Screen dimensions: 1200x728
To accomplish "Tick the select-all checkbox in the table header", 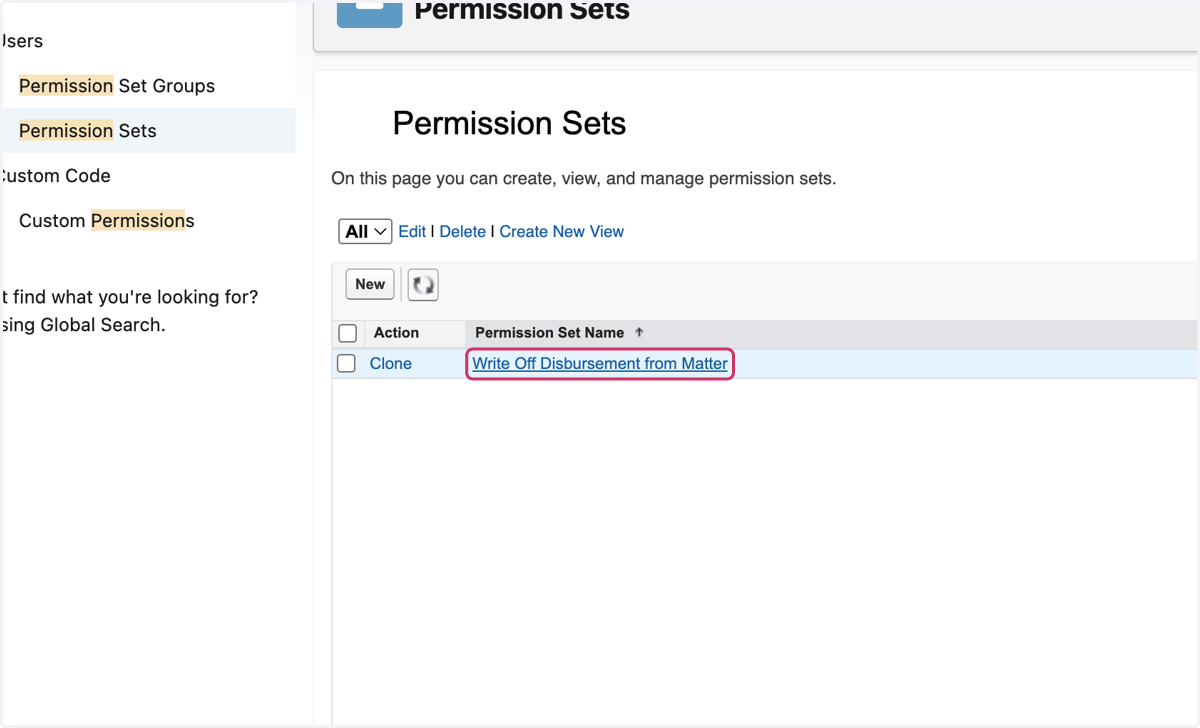I will (x=348, y=333).
